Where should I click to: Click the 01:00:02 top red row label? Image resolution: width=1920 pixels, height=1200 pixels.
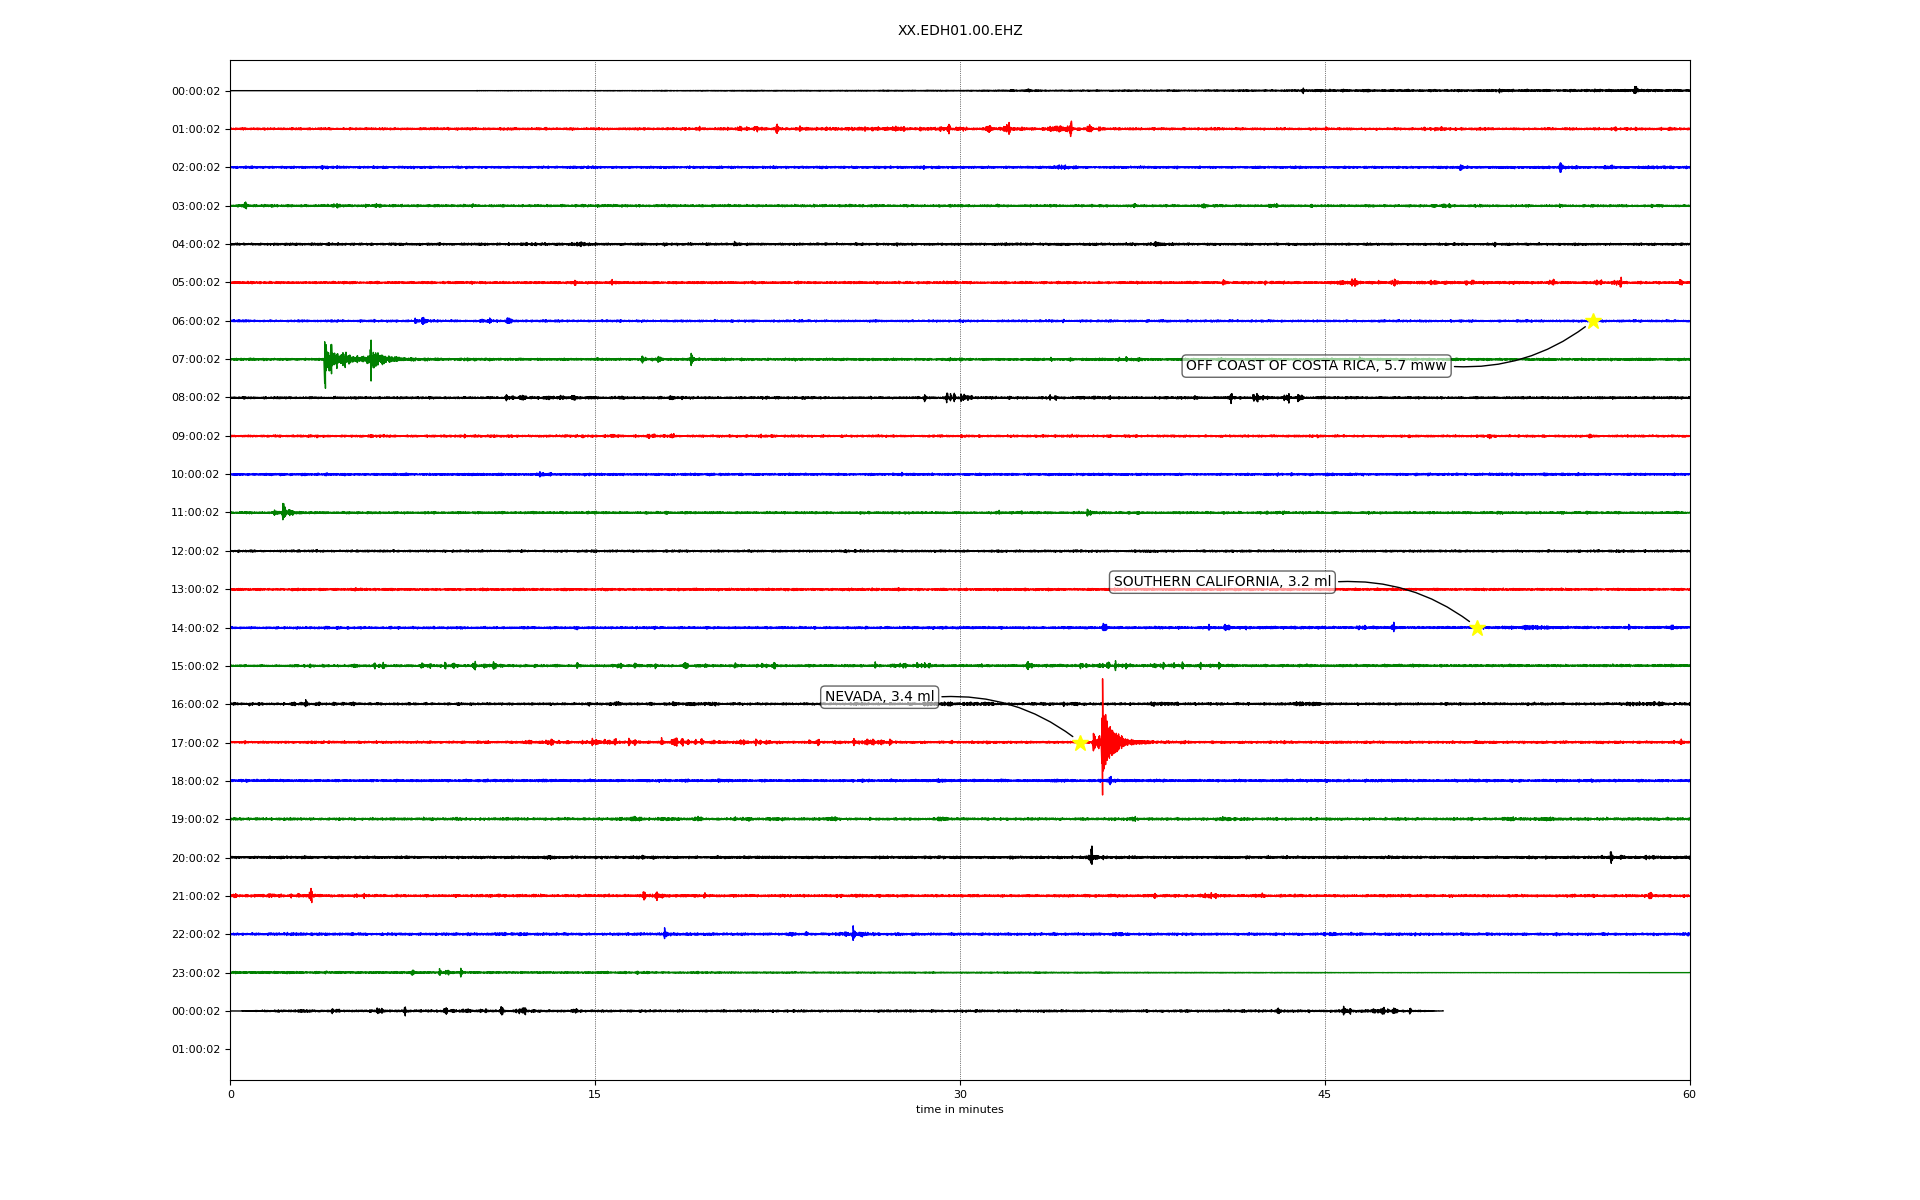195,129
